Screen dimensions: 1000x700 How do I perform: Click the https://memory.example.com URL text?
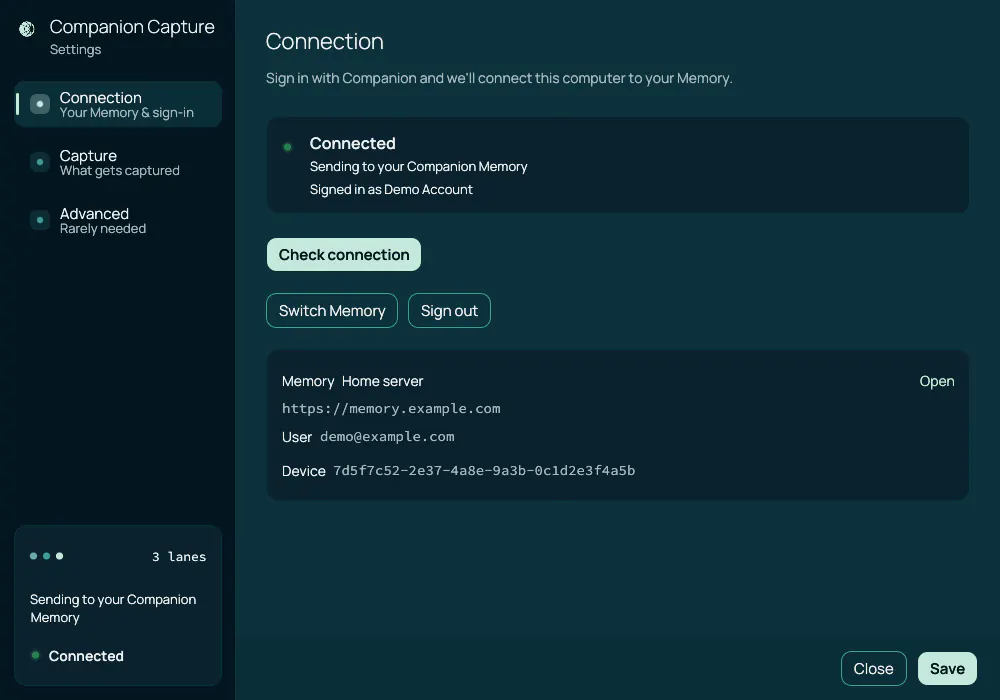[x=391, y=409]
